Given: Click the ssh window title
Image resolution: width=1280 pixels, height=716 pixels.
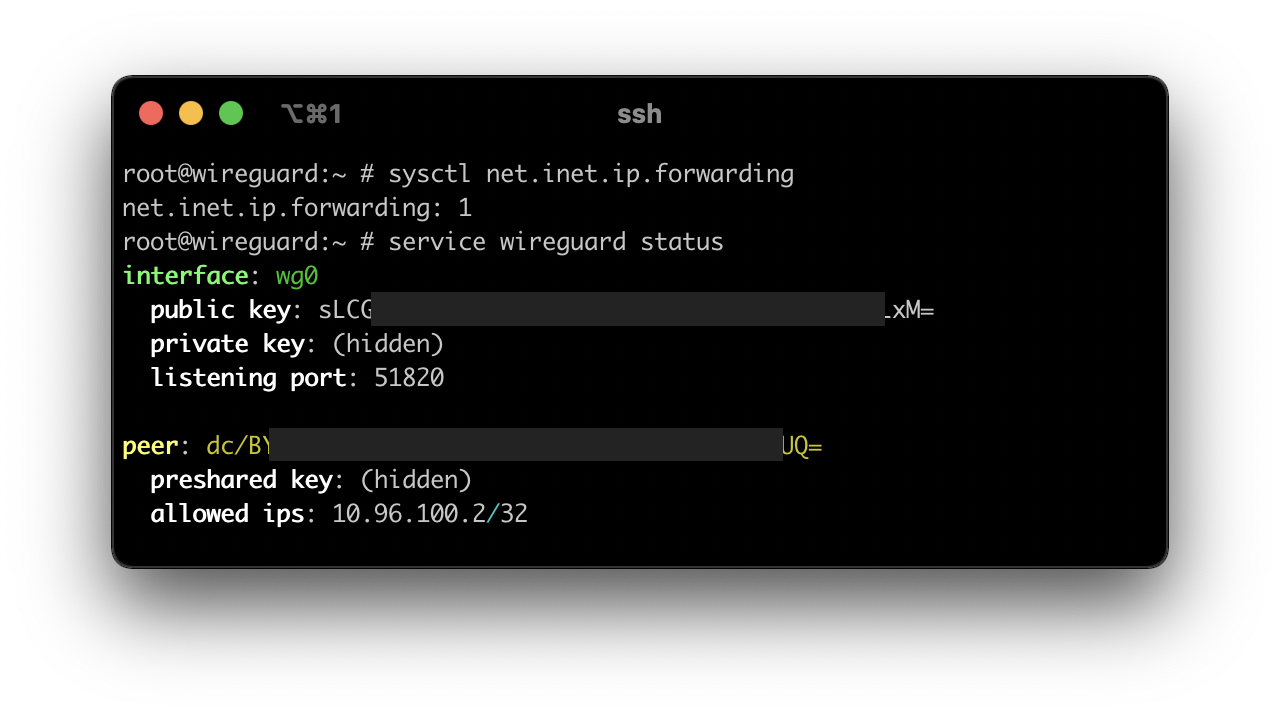Looking at the screenshot, I should click(x=639, y=114).
